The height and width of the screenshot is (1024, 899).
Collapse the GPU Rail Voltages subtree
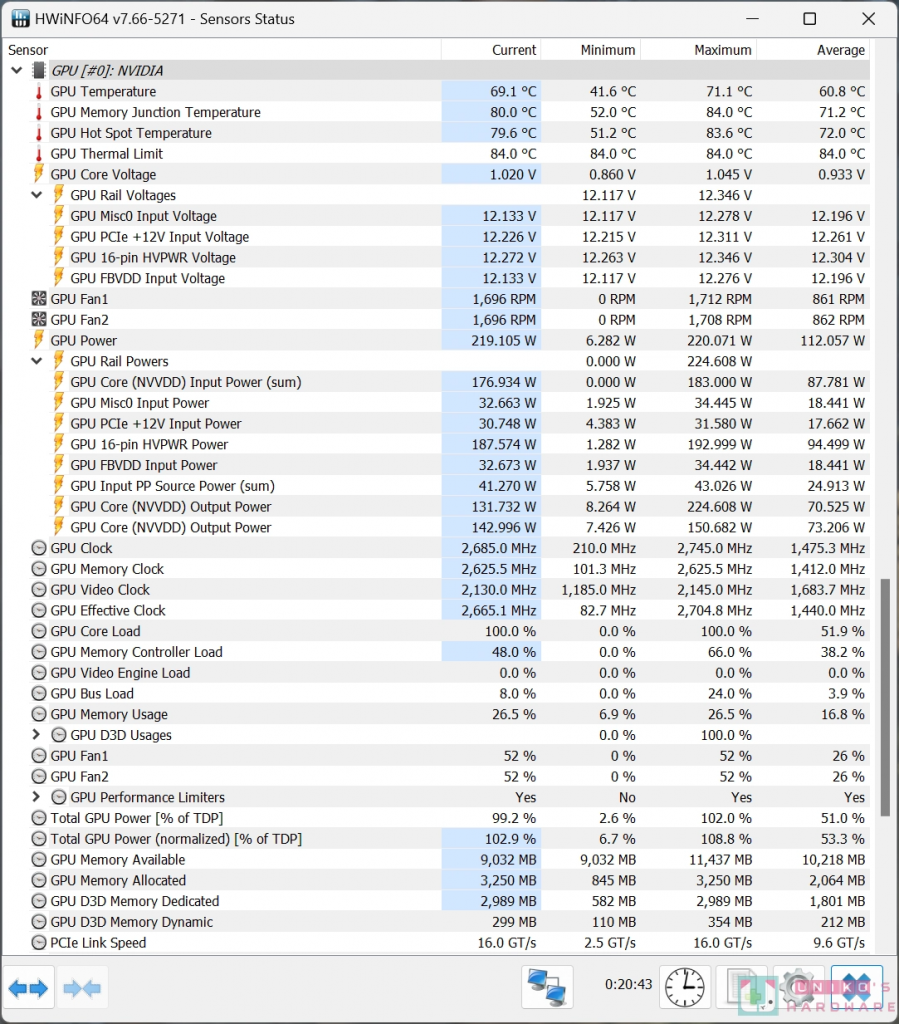pyautogui.click(x=37, y=195)
